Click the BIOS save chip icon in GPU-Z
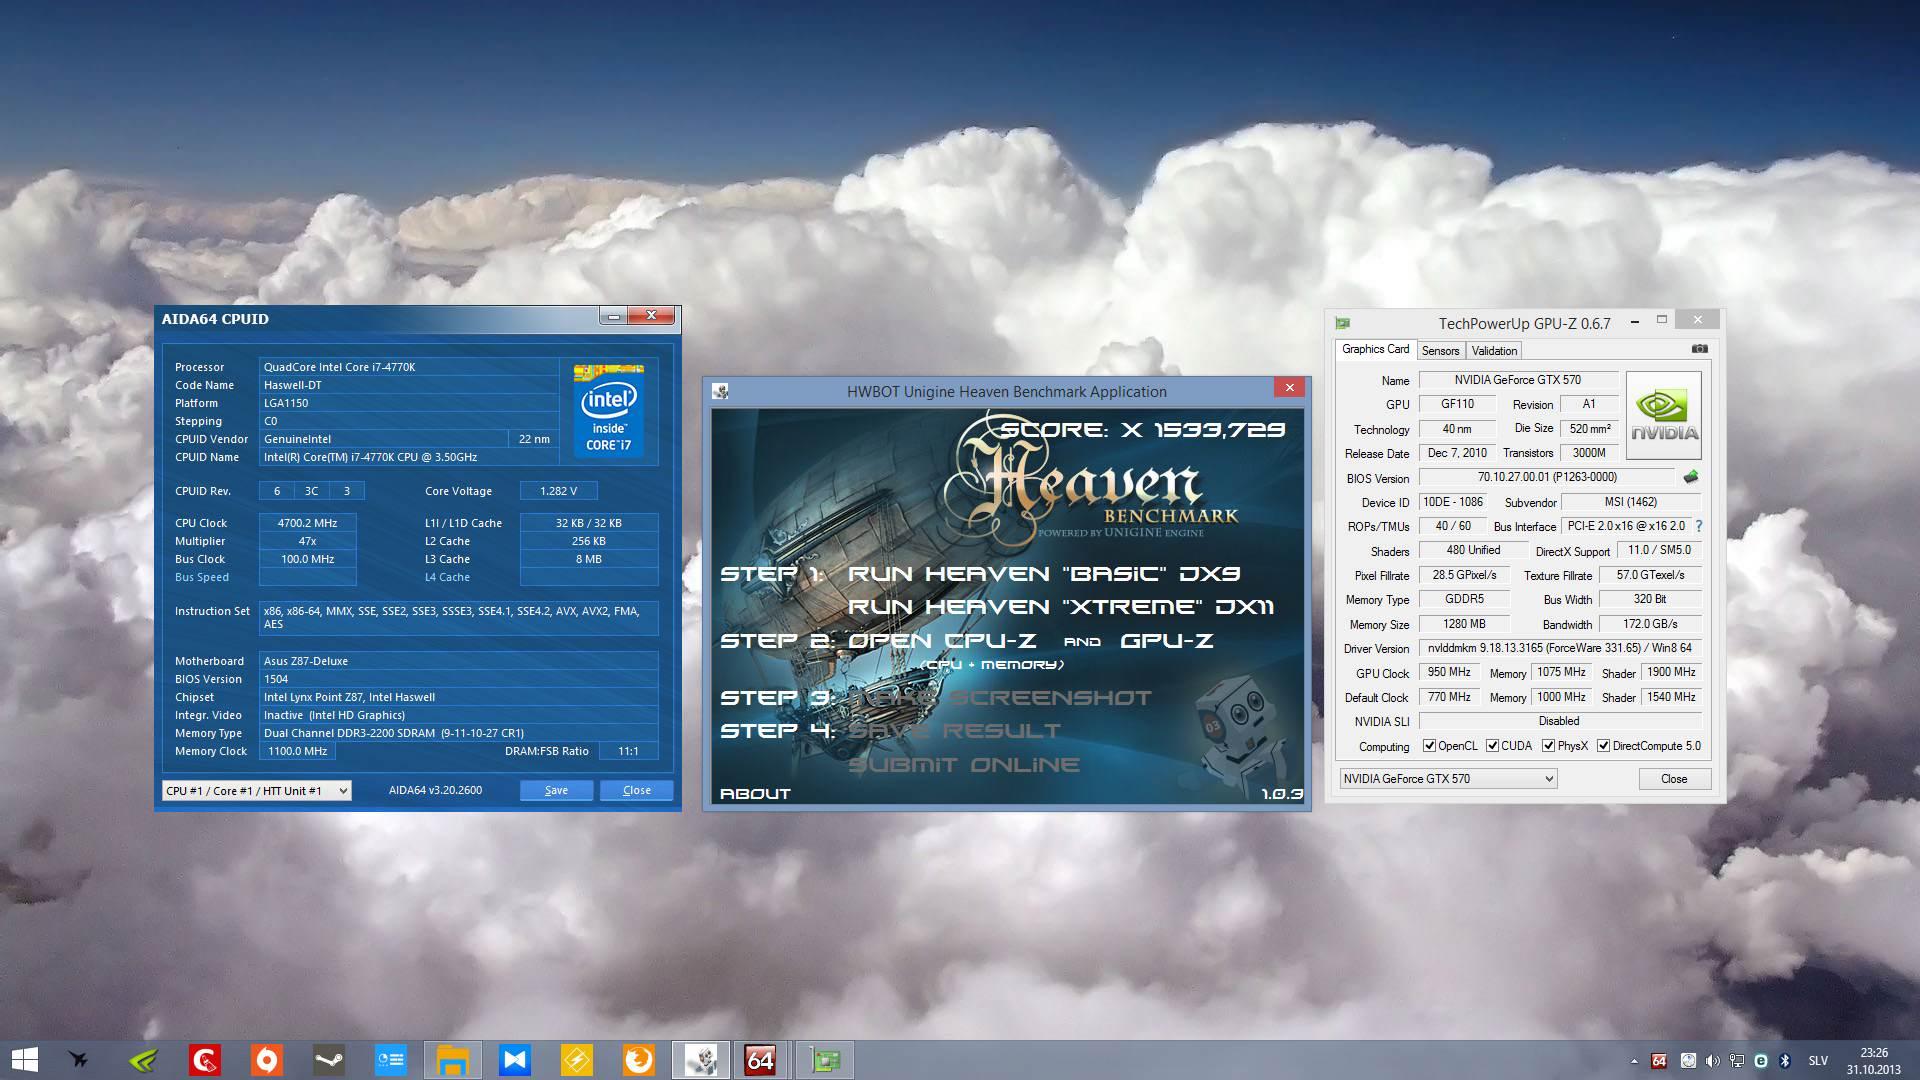The width and height of the screenshot is (1920, 1080). click(x=1691, y=477)
